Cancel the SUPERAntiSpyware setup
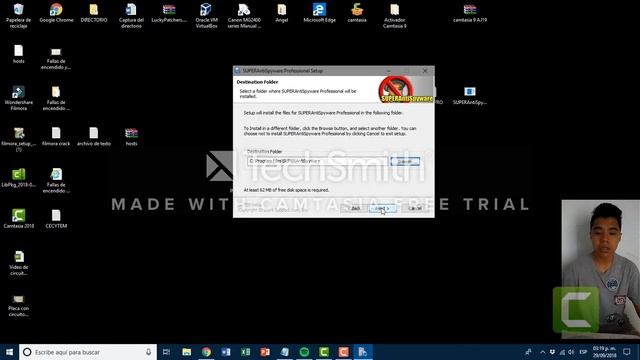 [x=415, y=208]
